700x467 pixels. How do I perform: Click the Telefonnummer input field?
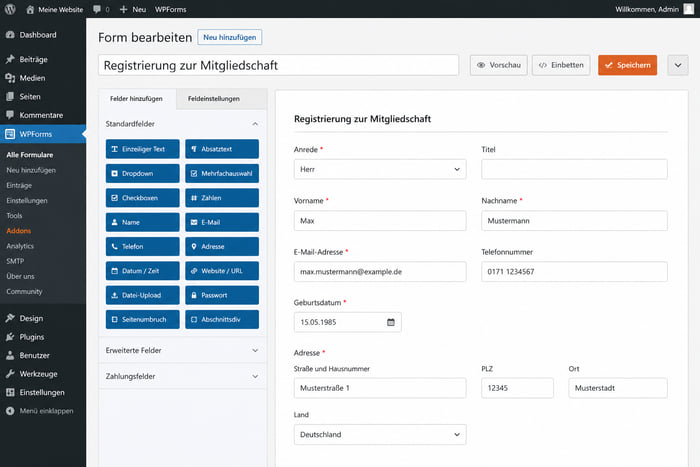[x=574, y=271]
